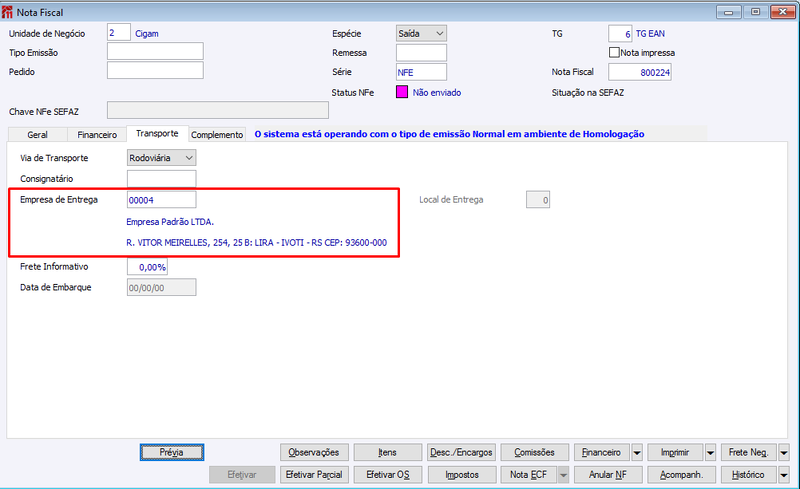The width and height of the screenshot is (800, 489).
Task: Click the Financeiro button in bottom row
Action: coord(602,452)
